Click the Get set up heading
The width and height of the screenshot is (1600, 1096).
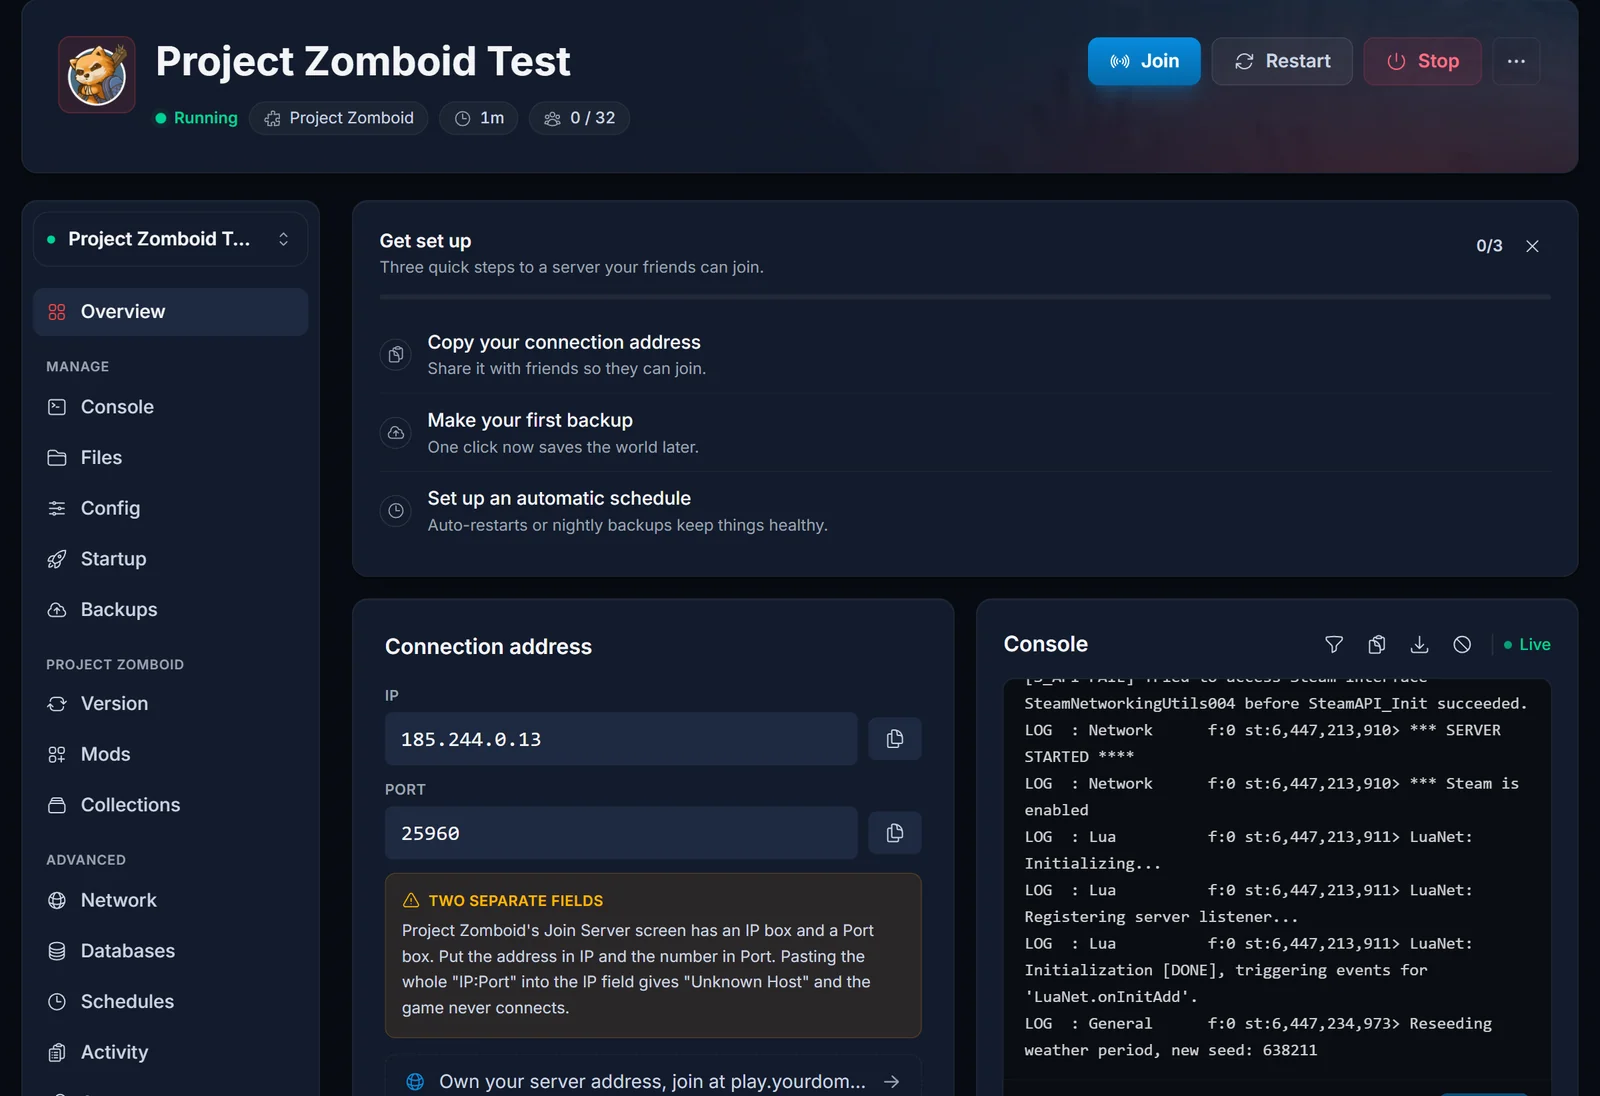tap(425, 241)
